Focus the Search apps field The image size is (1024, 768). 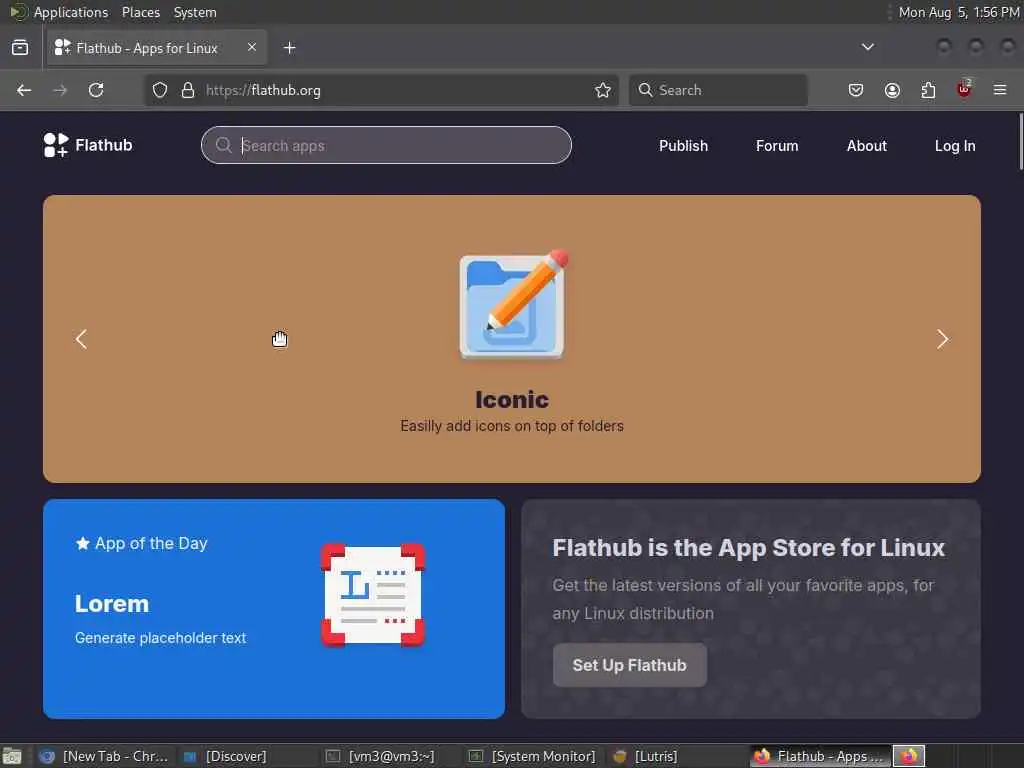point(387,145)
